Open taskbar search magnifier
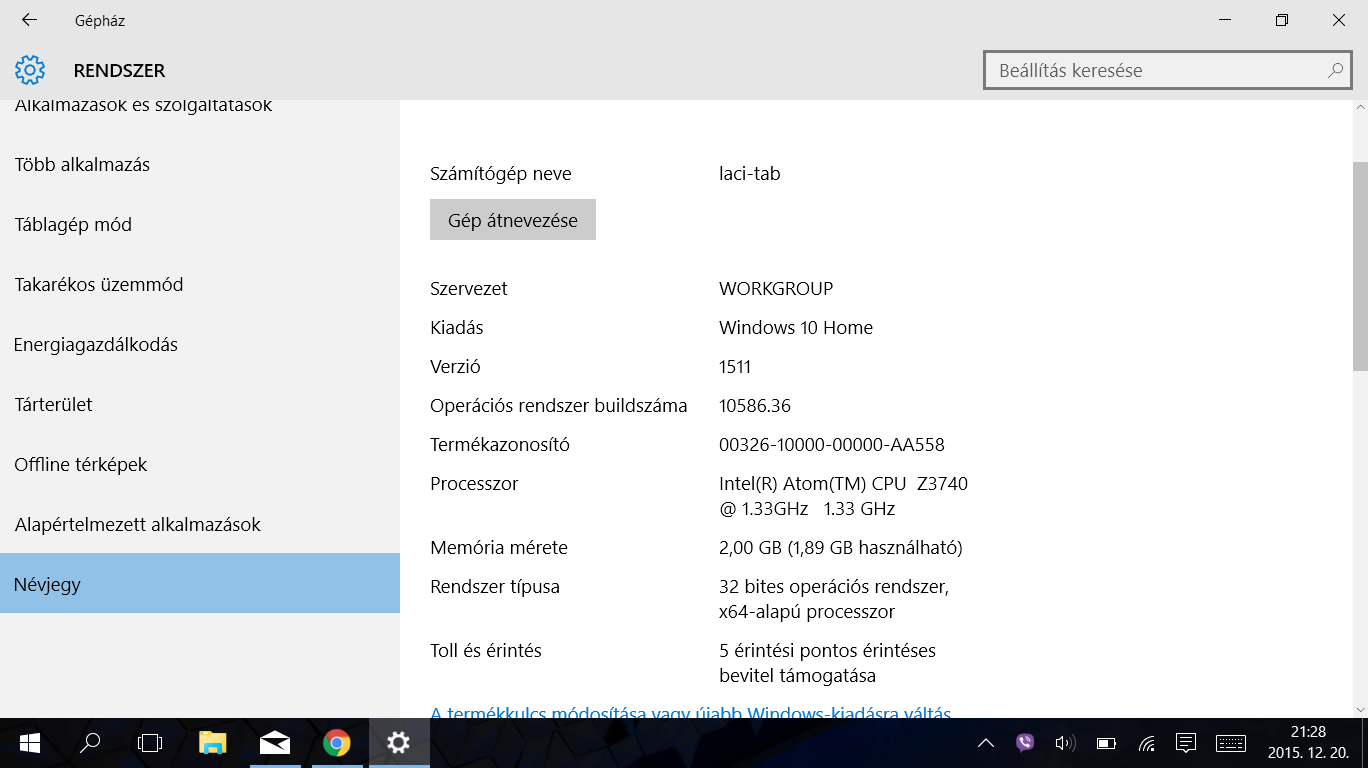Screen dimensions: 1368x768 (x=90, y=743)
